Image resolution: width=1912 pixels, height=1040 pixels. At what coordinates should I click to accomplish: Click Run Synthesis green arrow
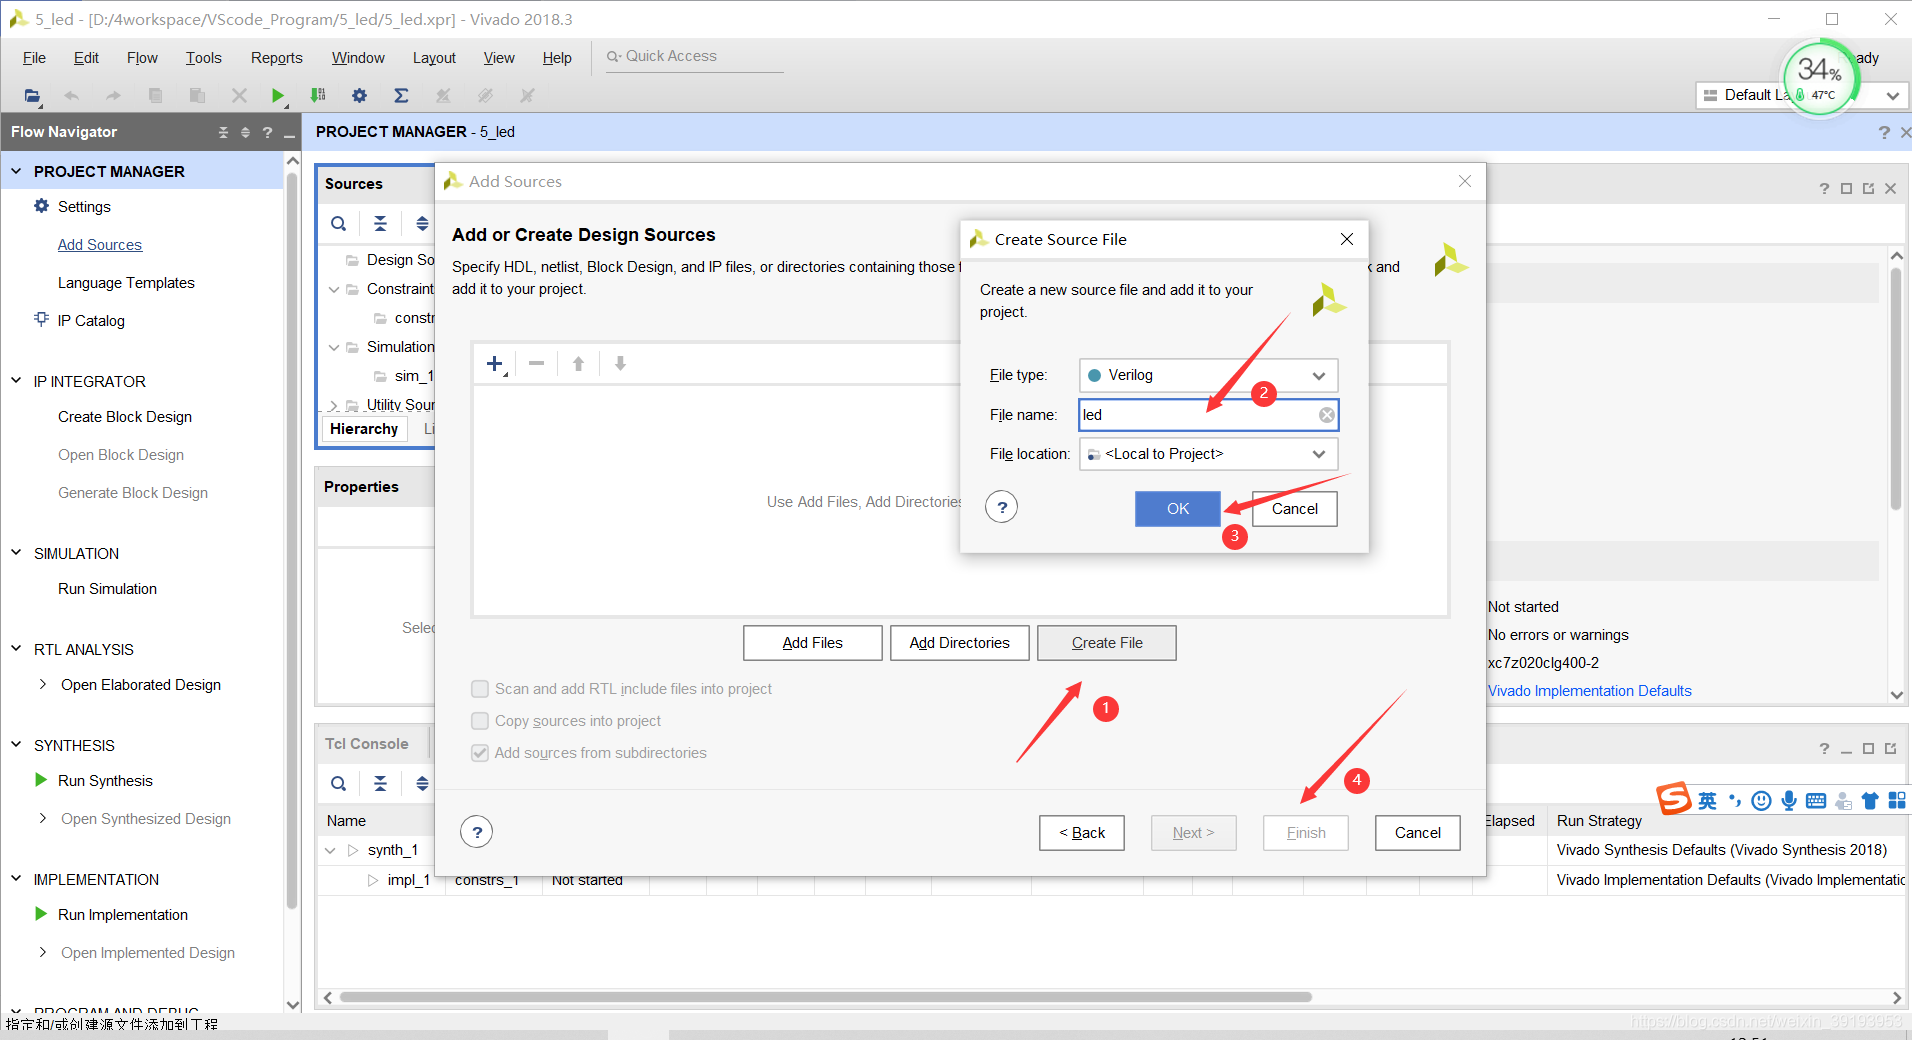41,780
